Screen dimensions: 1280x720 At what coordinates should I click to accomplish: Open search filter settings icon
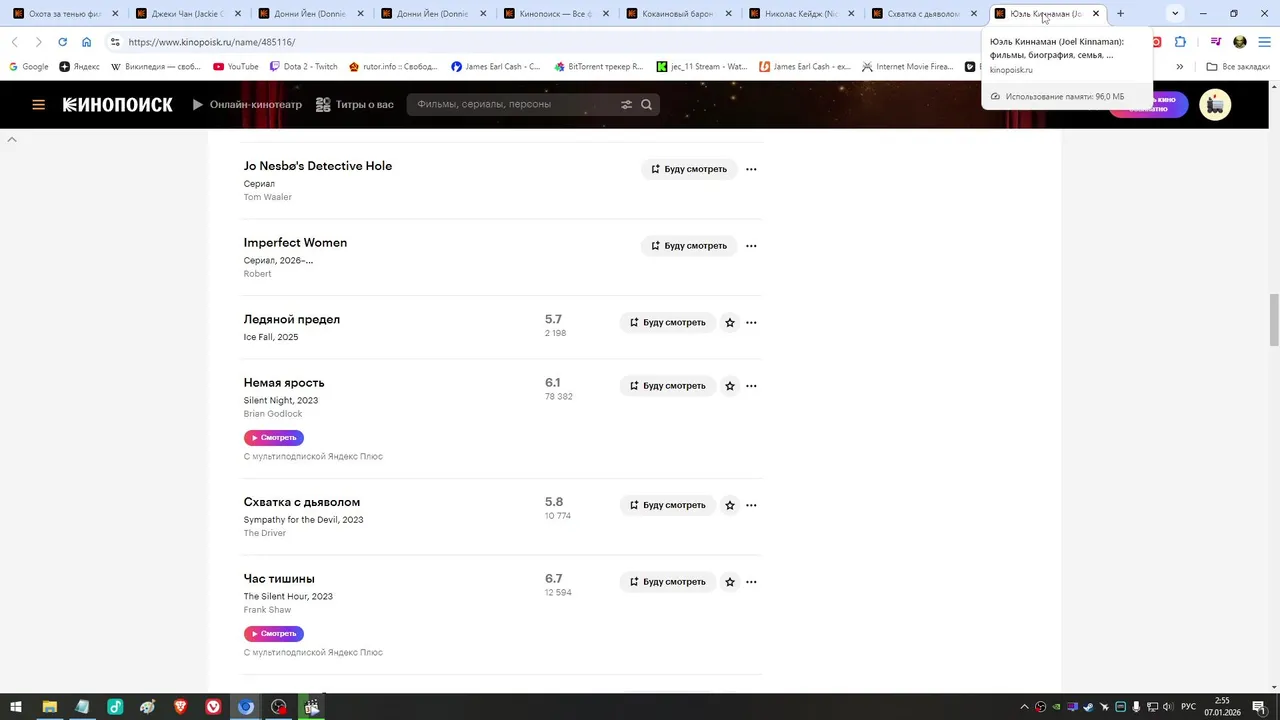click(x=626, y=105)
